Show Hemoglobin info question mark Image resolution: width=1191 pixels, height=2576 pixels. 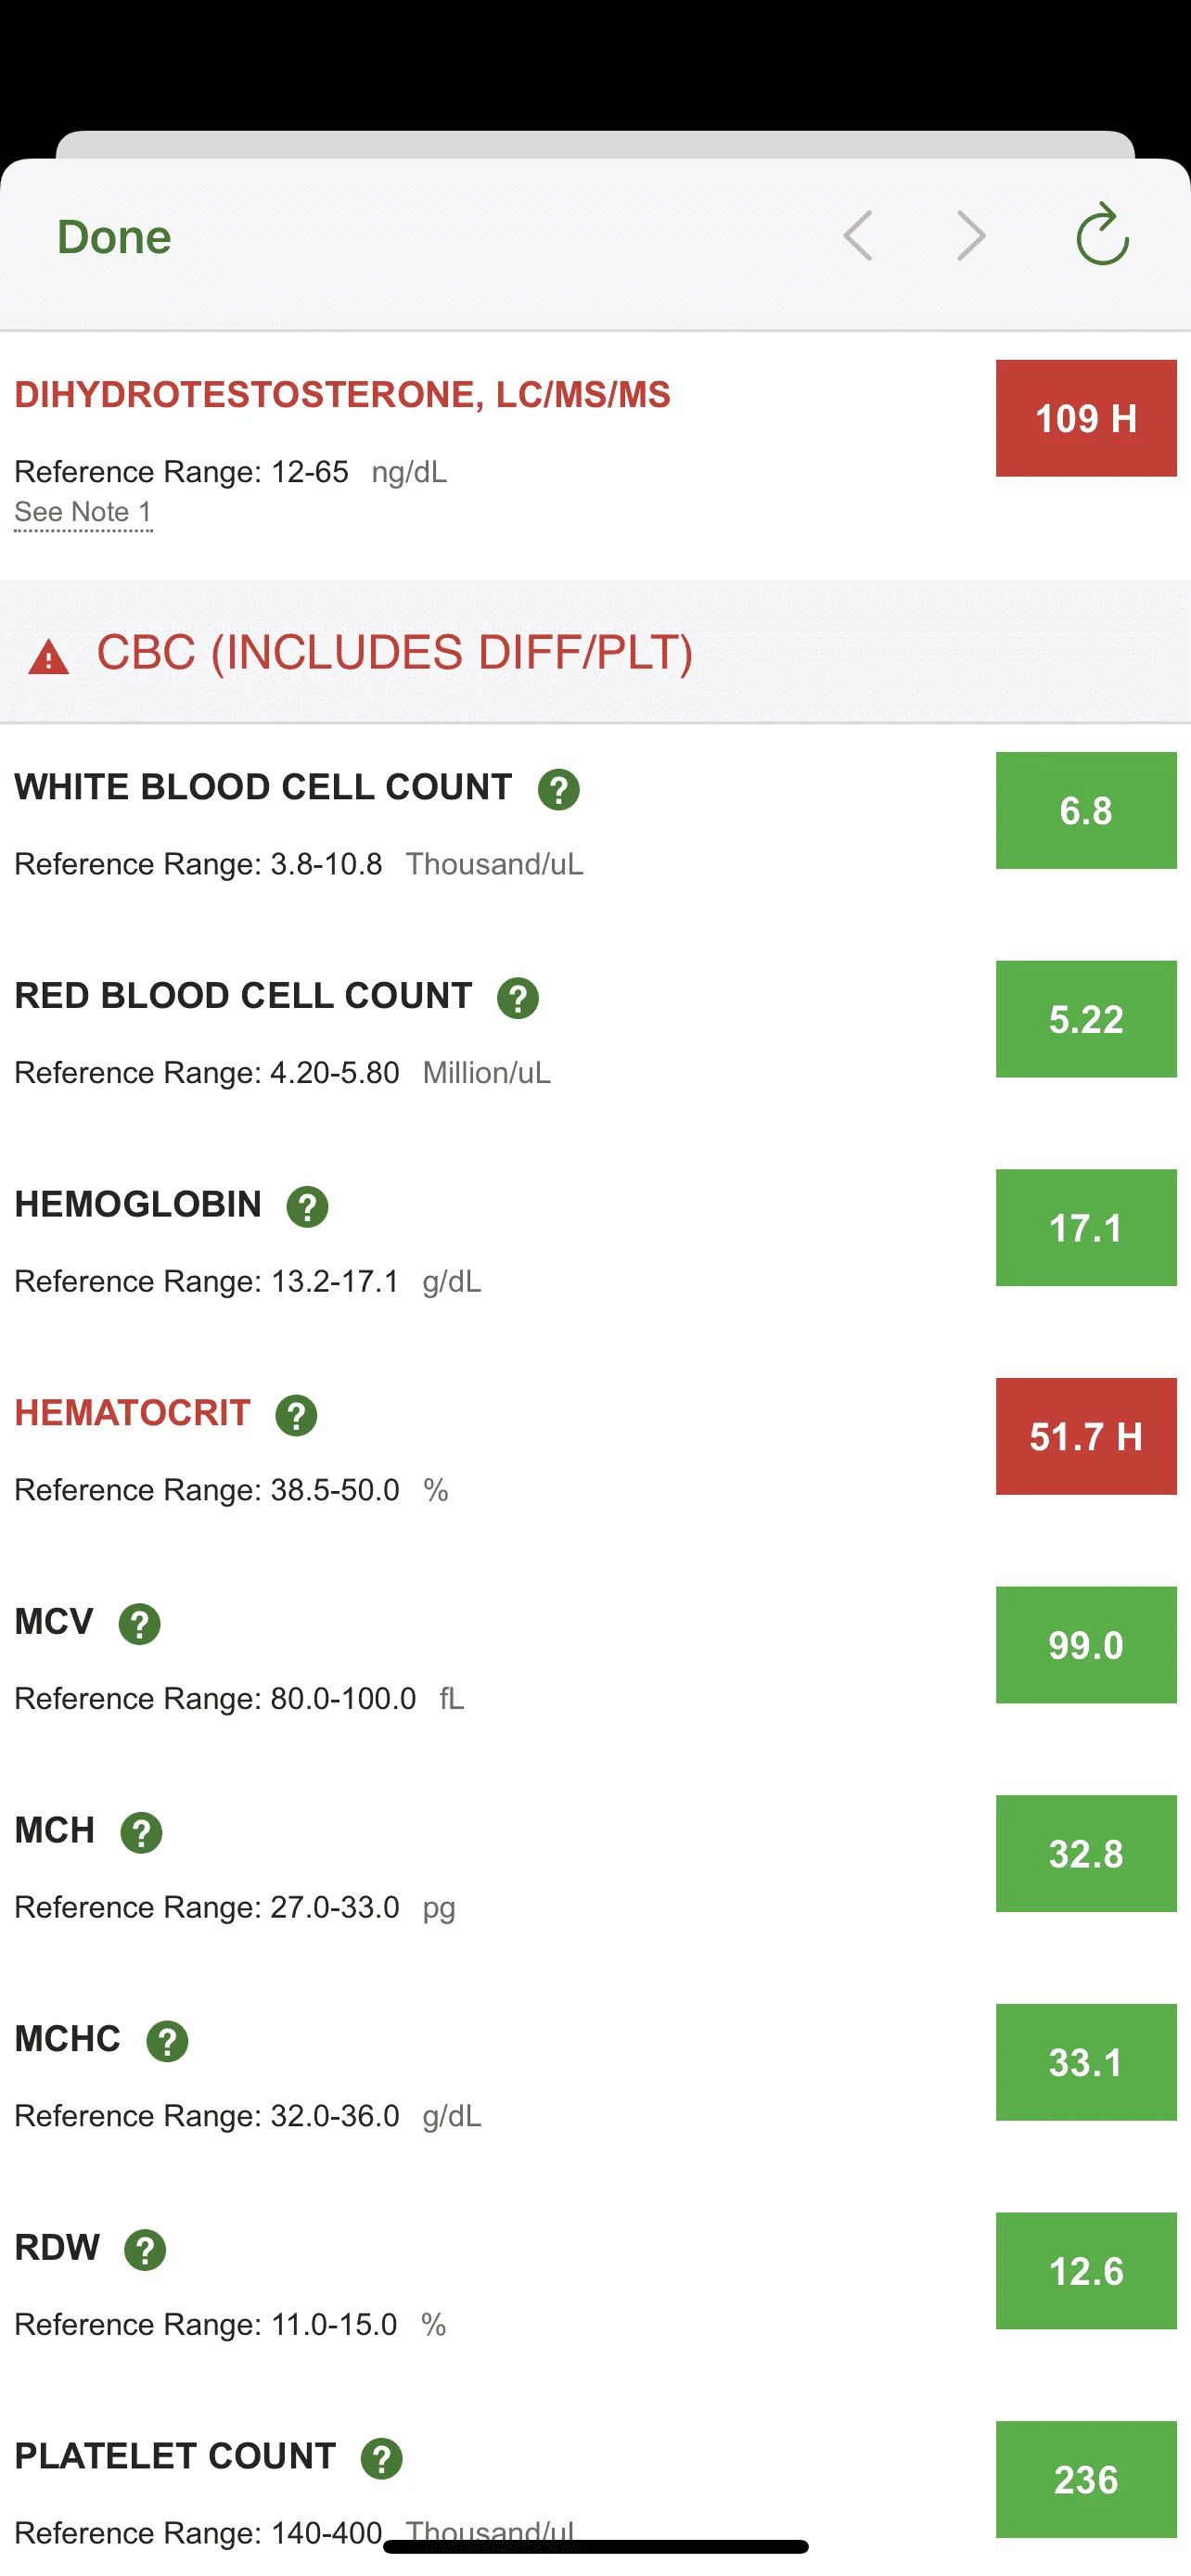307,1207
